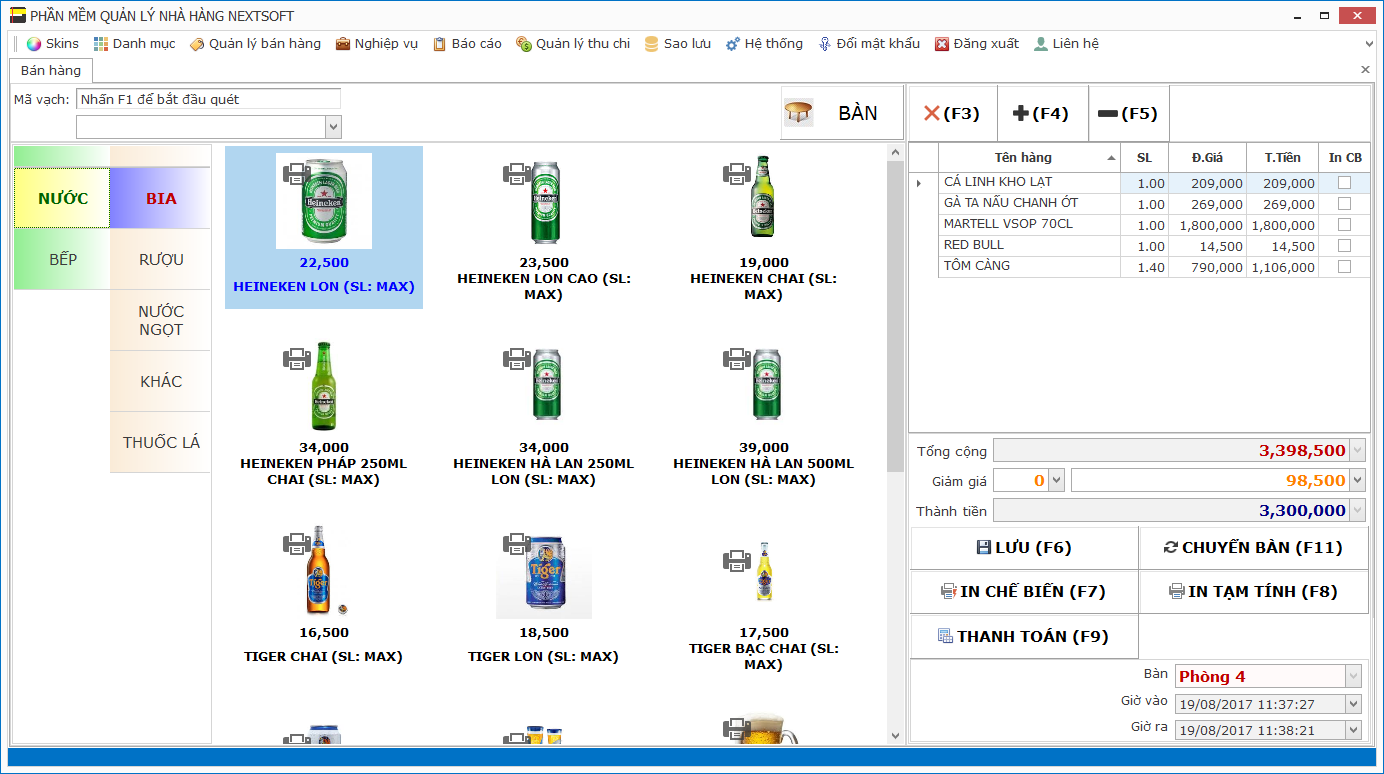The image size is (1384, 774).
Task: Click printer icon on HEINEKEN CHAI
Action: point(737,174)
